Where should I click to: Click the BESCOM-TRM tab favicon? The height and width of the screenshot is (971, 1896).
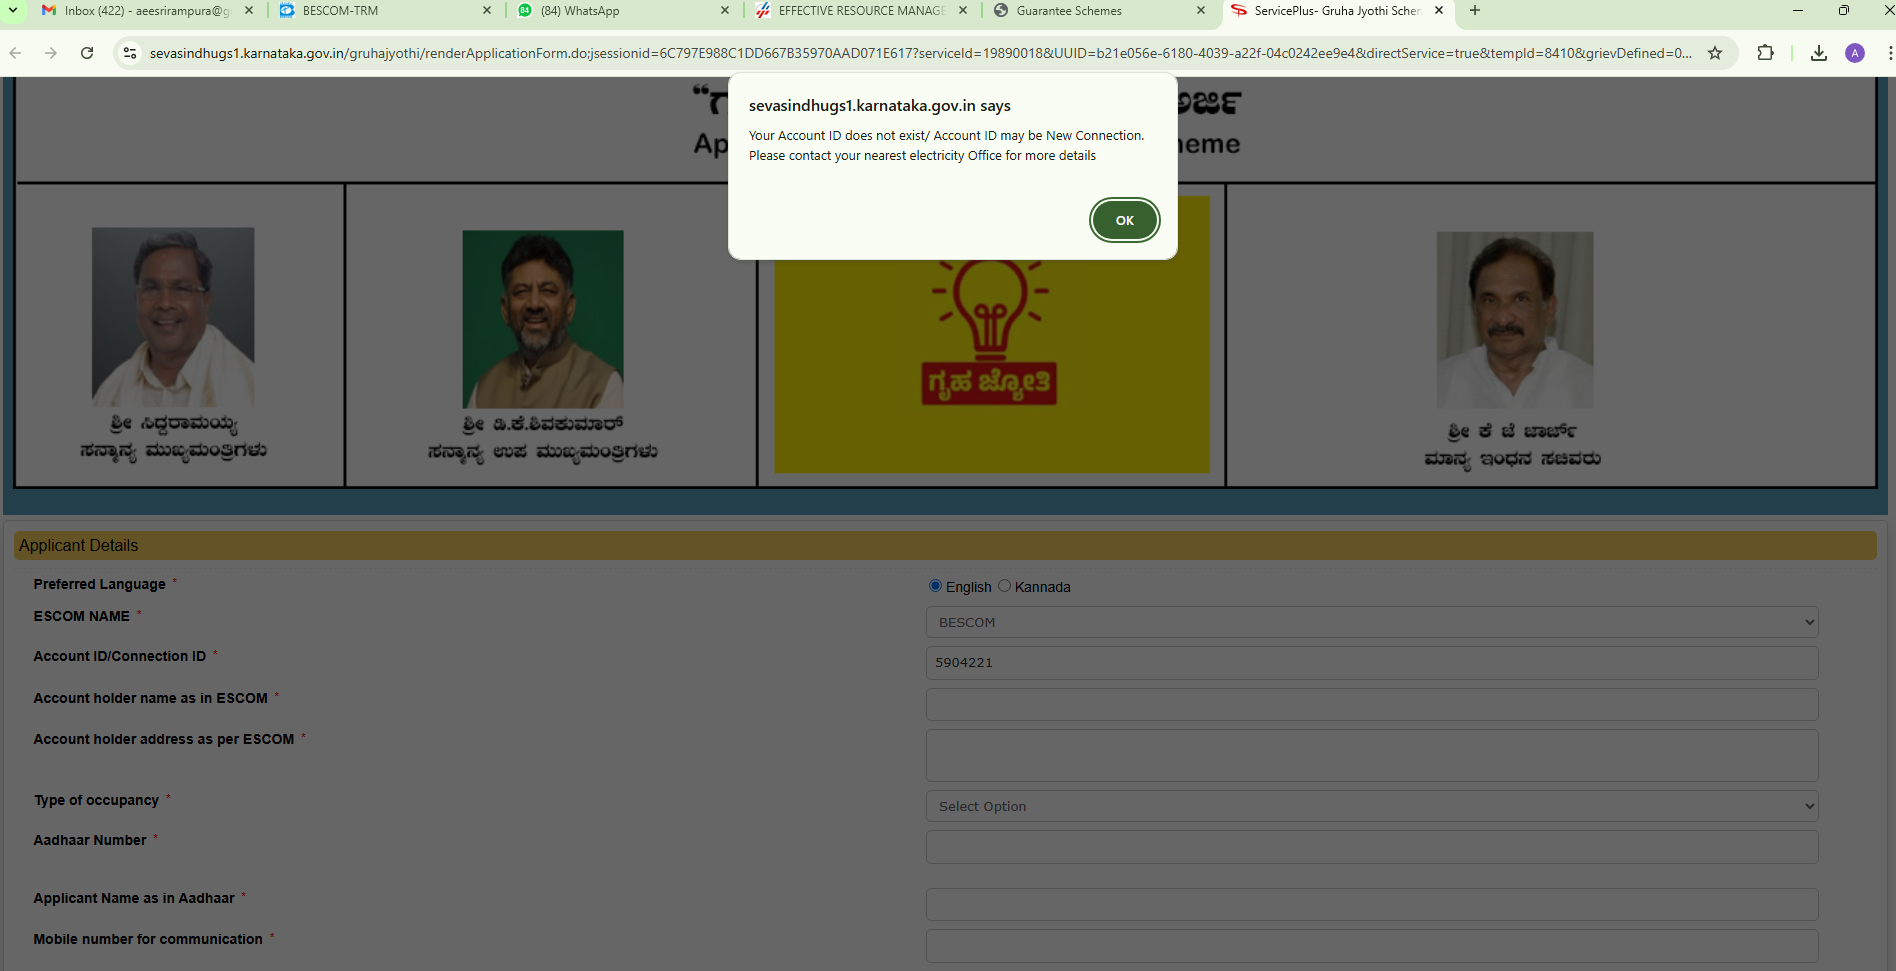(x=287, y=11)
